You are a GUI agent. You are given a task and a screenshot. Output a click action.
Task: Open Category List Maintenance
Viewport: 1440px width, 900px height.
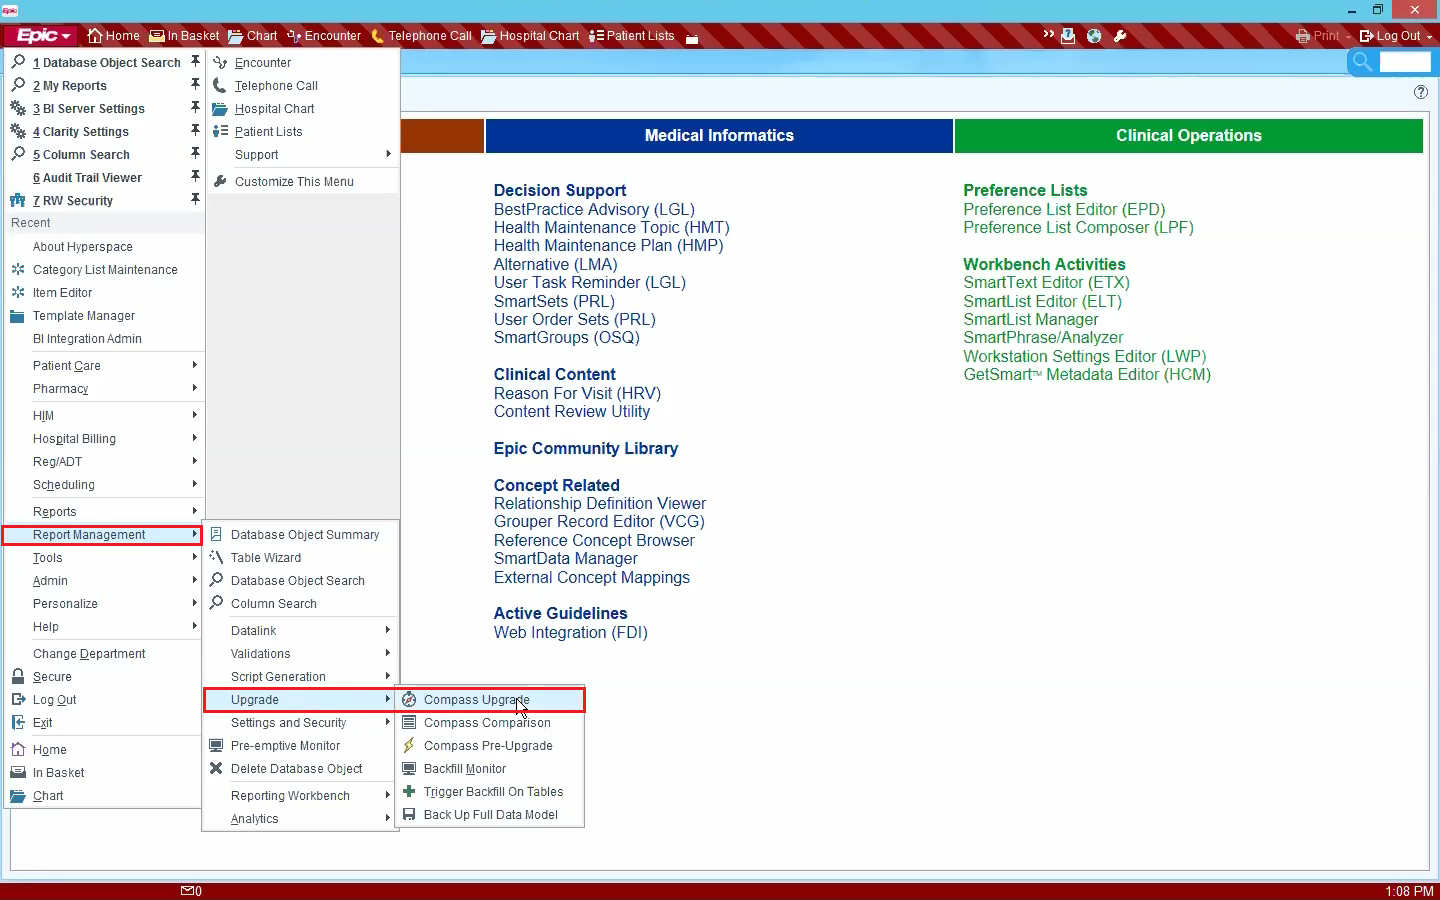tap(105, 270)
